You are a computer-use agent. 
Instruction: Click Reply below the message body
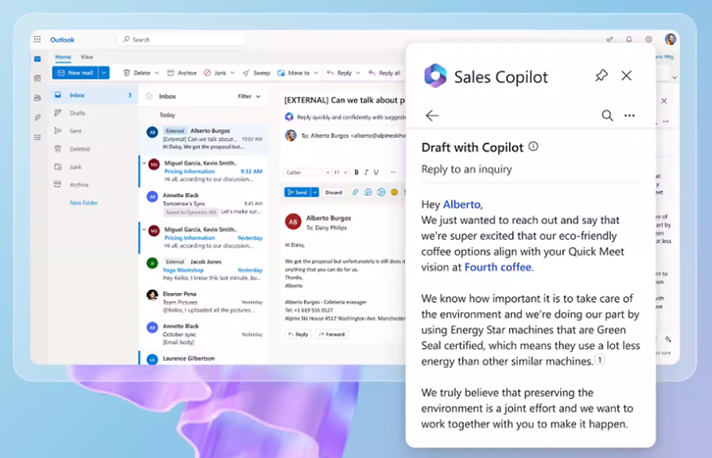pos(298,334)
